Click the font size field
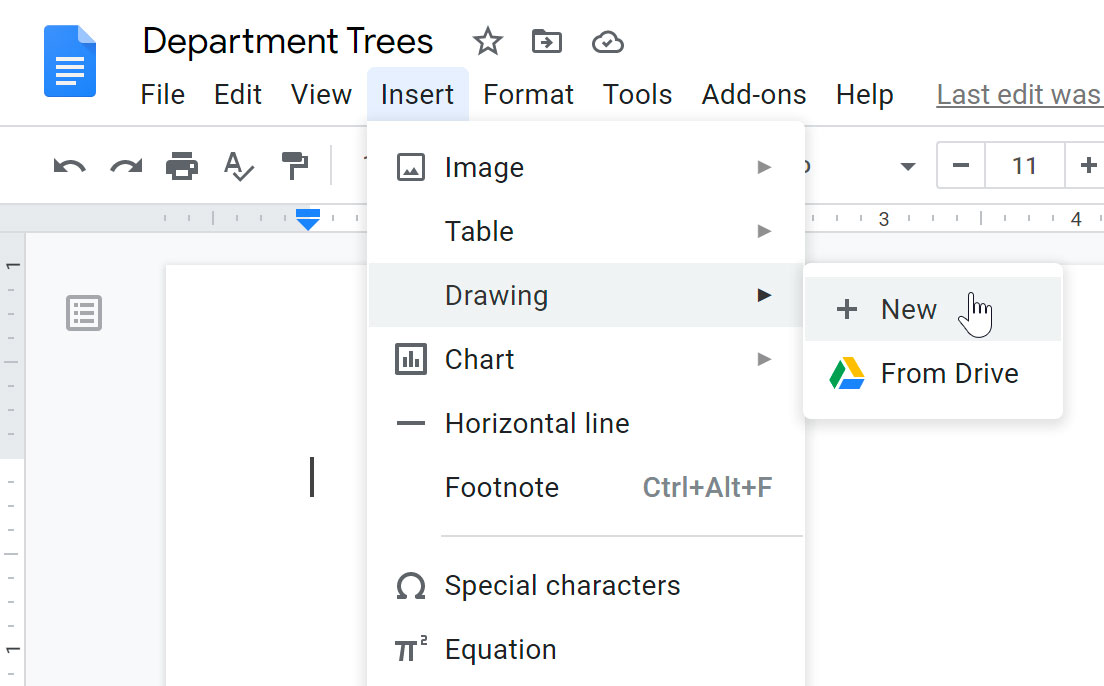Image resolution: width=1104 pixels, height=686 pixels. point(1024,165)
